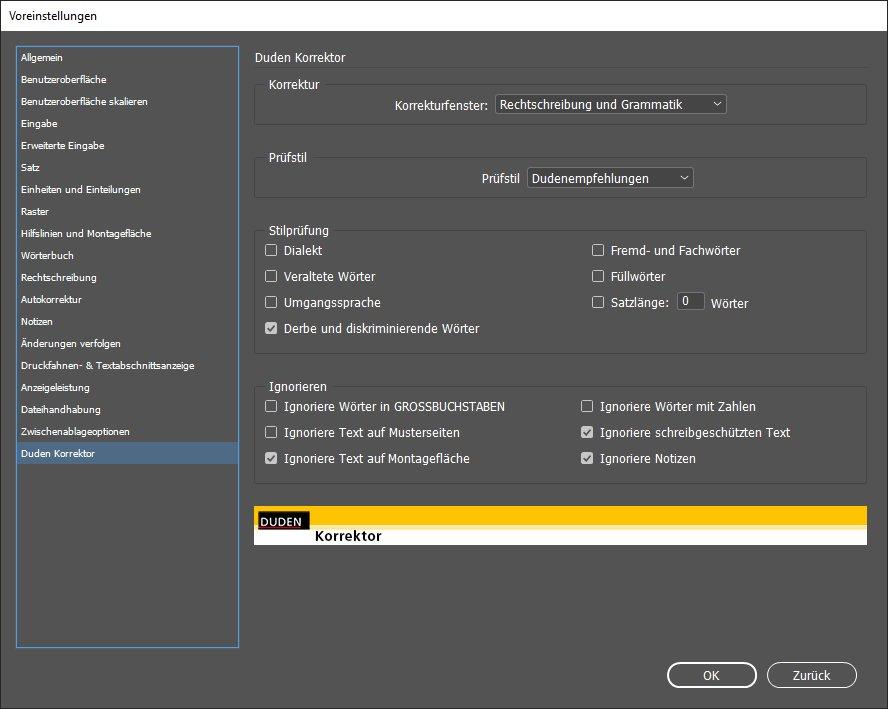This screenshot has width=888, height=709.
Task: Expand the Prüfstil dropdown
Action: (610, 178)
